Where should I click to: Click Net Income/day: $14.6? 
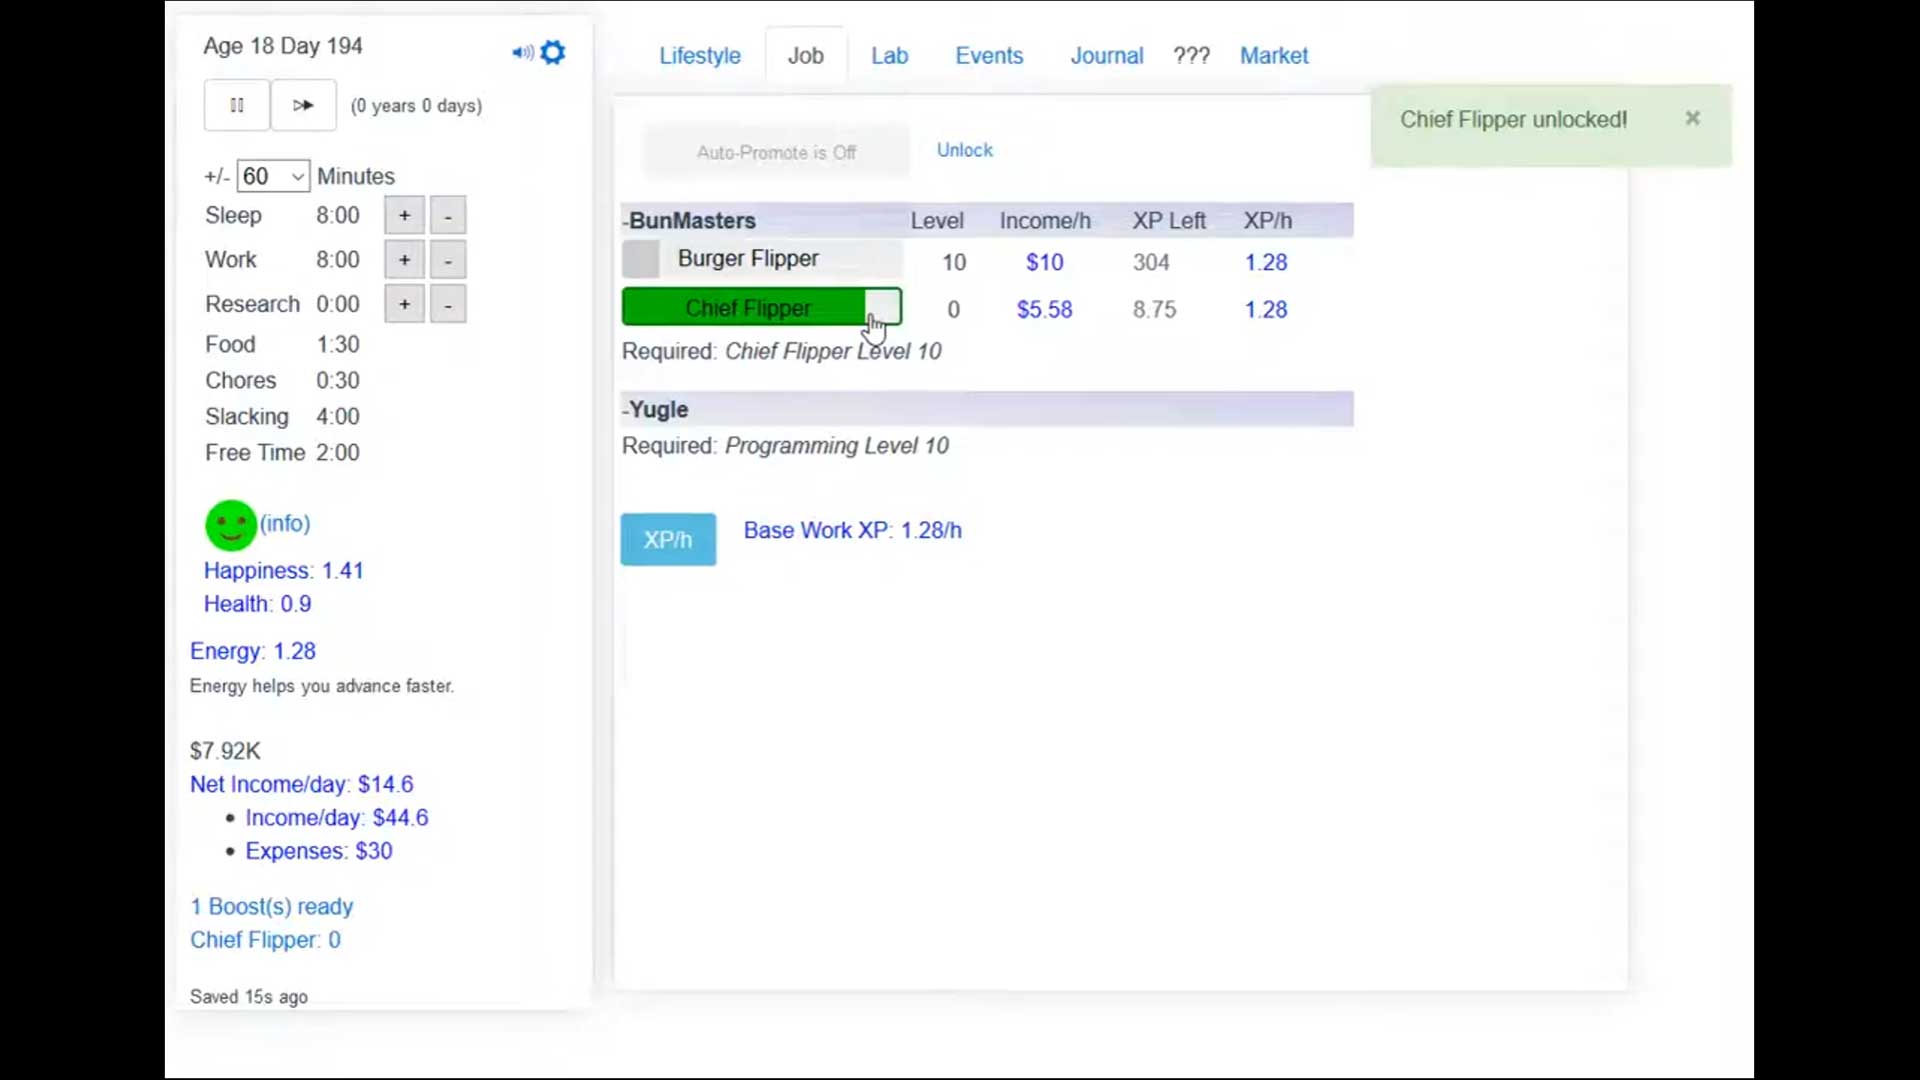click(301, 785)
